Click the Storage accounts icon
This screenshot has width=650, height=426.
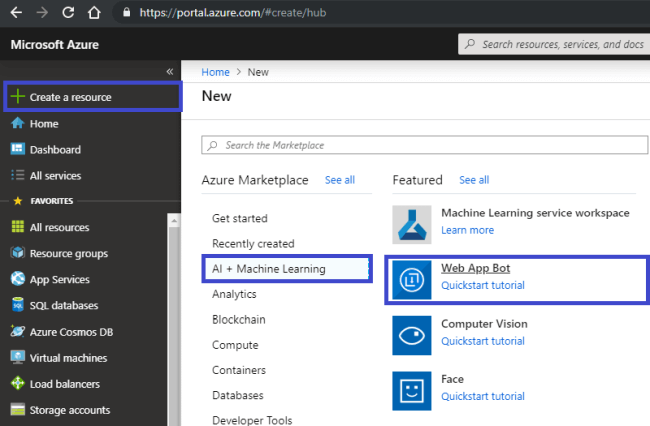pos(18,409)
